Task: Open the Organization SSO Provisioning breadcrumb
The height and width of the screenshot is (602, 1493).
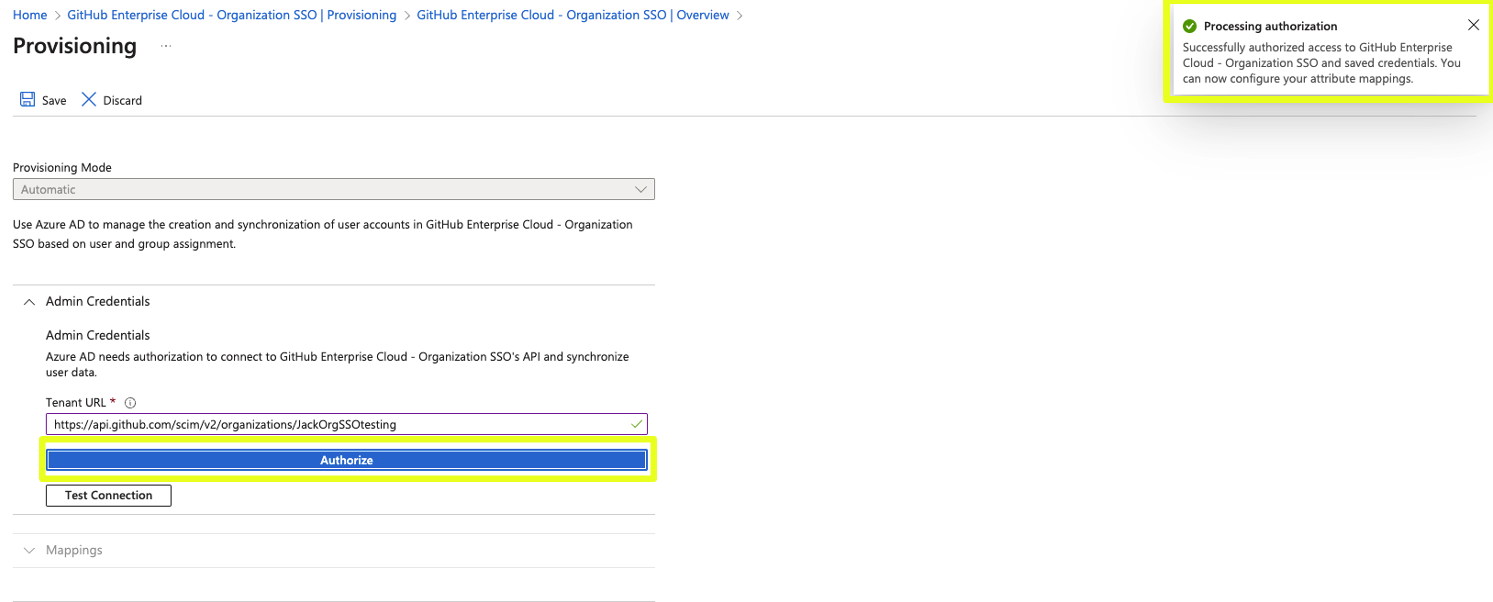Action: point(232,15)
